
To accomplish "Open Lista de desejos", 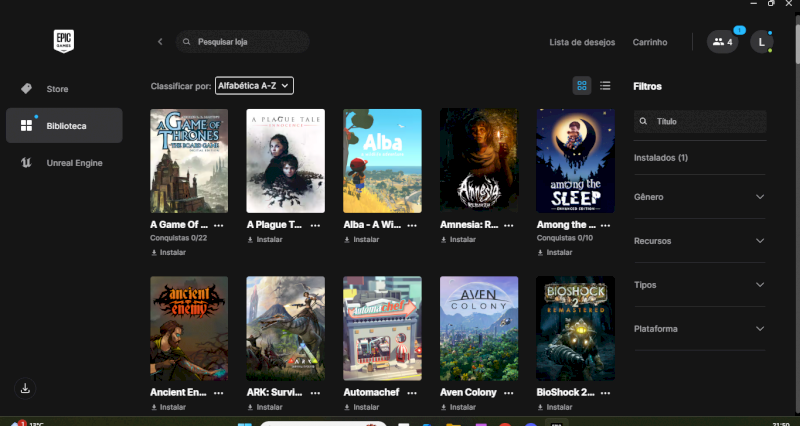I will tap(582, 42).
